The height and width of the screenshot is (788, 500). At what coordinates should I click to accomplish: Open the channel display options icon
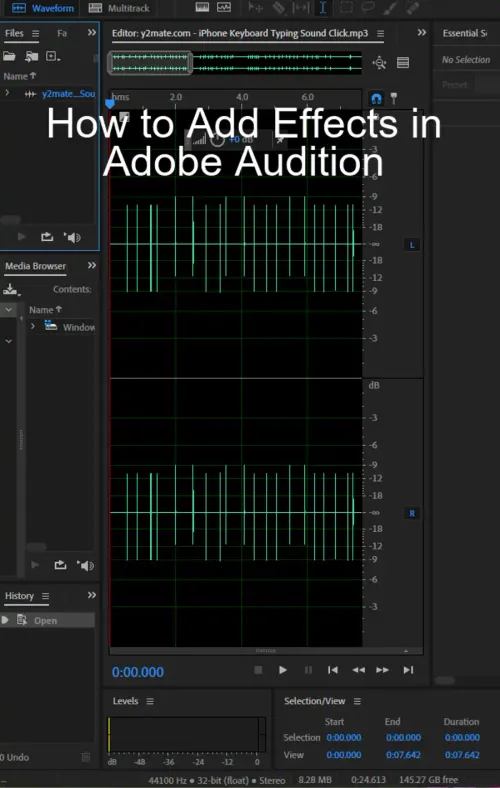[x=403, y=63]
